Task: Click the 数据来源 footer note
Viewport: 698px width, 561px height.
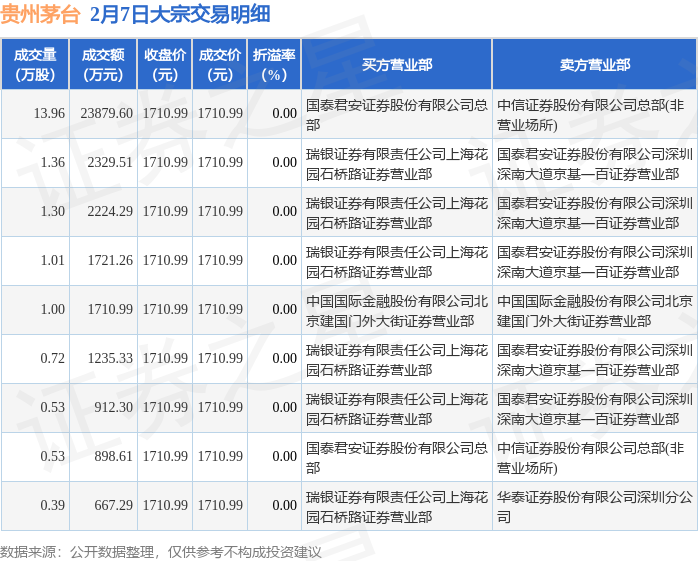Action: [x=161, y=553]
